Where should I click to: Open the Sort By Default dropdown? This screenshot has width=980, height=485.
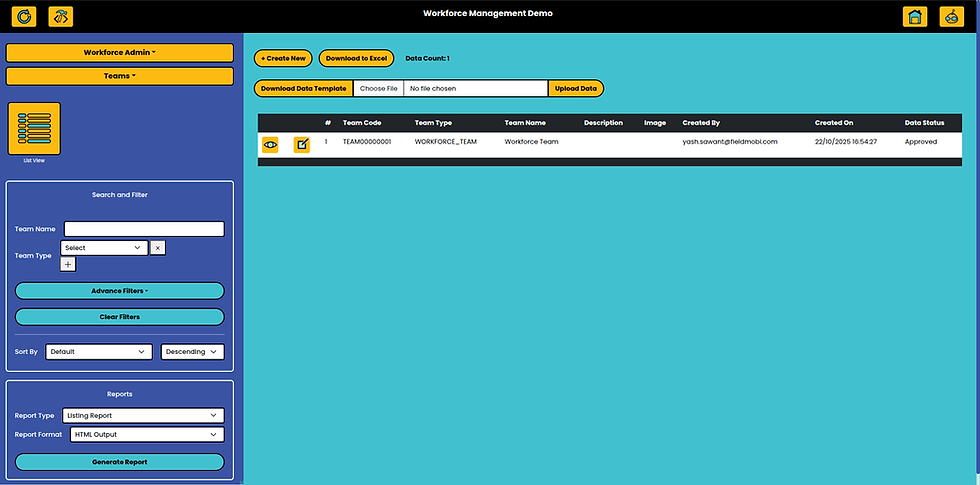pyautogui.click(x=99, y=352)
